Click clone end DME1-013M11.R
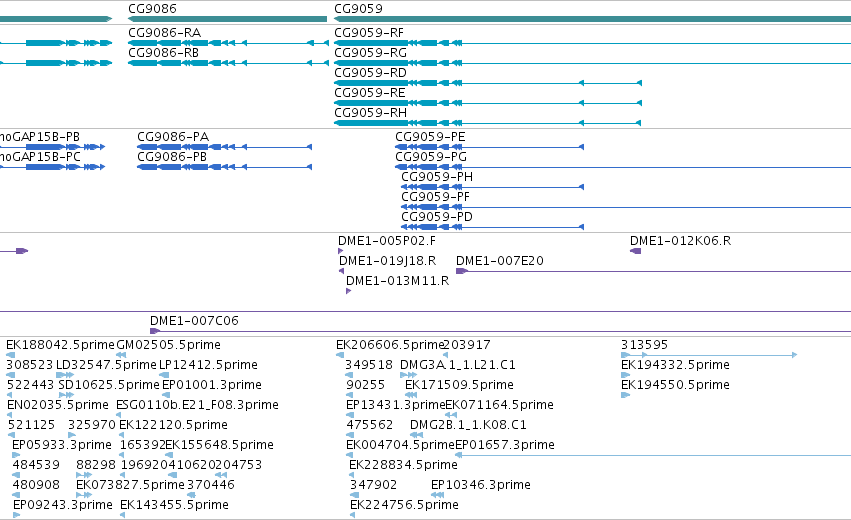 tap(397, 281)
